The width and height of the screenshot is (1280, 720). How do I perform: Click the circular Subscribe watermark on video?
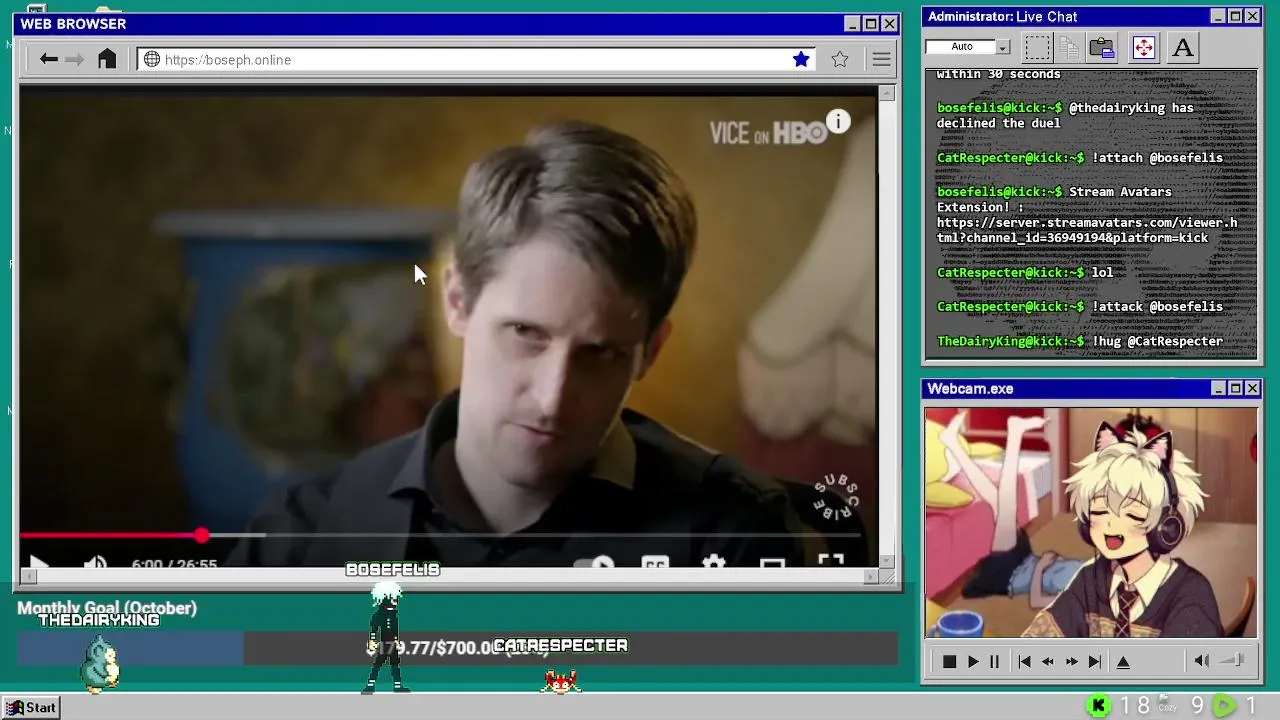click(836, 496)
